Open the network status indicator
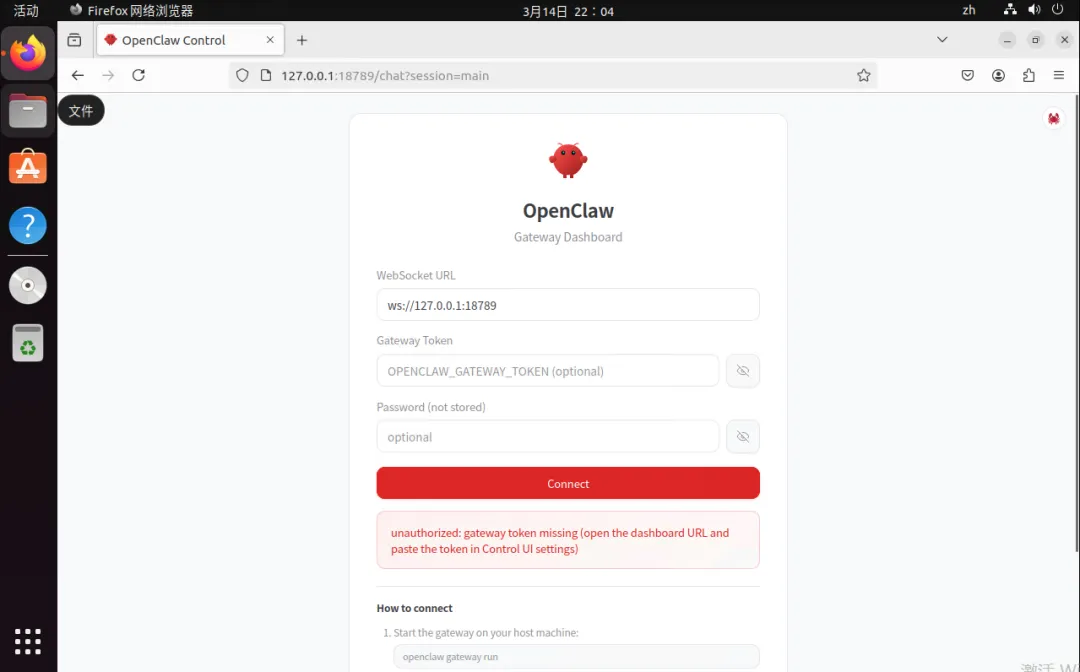This screenshot has height=672, width=1080. (1010, 10)
